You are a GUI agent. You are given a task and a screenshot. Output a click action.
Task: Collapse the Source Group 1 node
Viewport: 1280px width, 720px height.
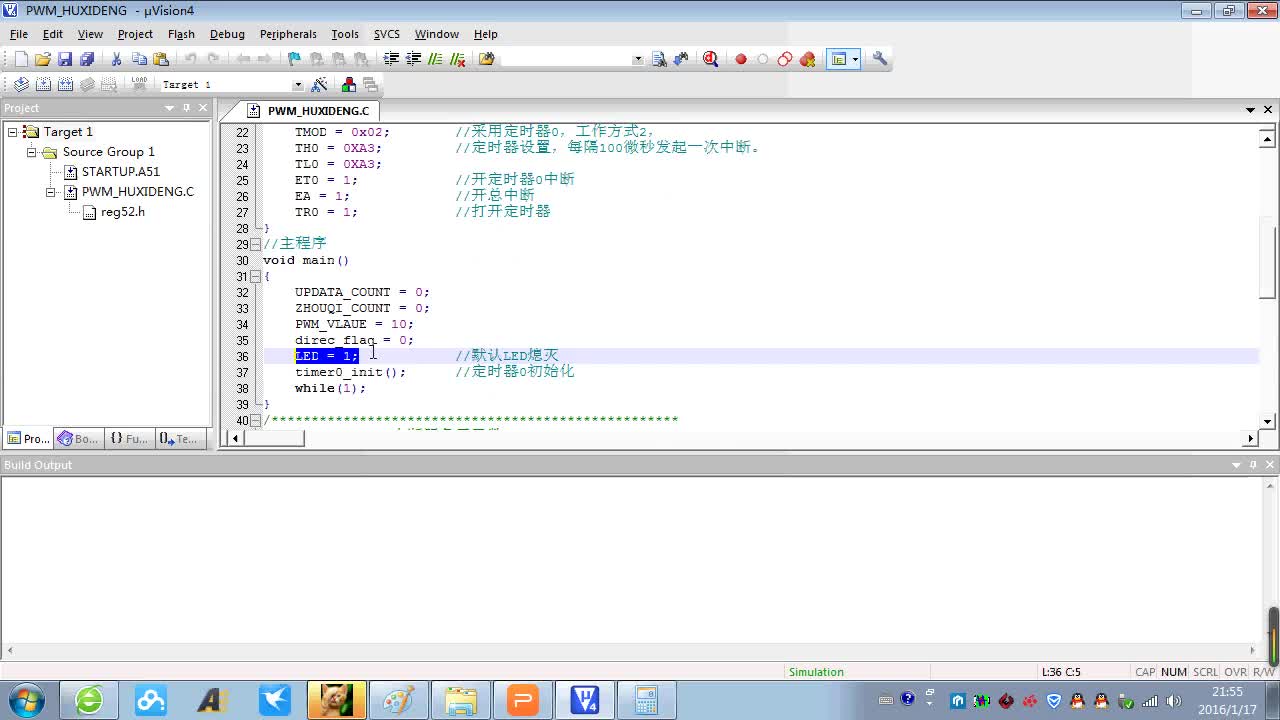coord(32,152)
